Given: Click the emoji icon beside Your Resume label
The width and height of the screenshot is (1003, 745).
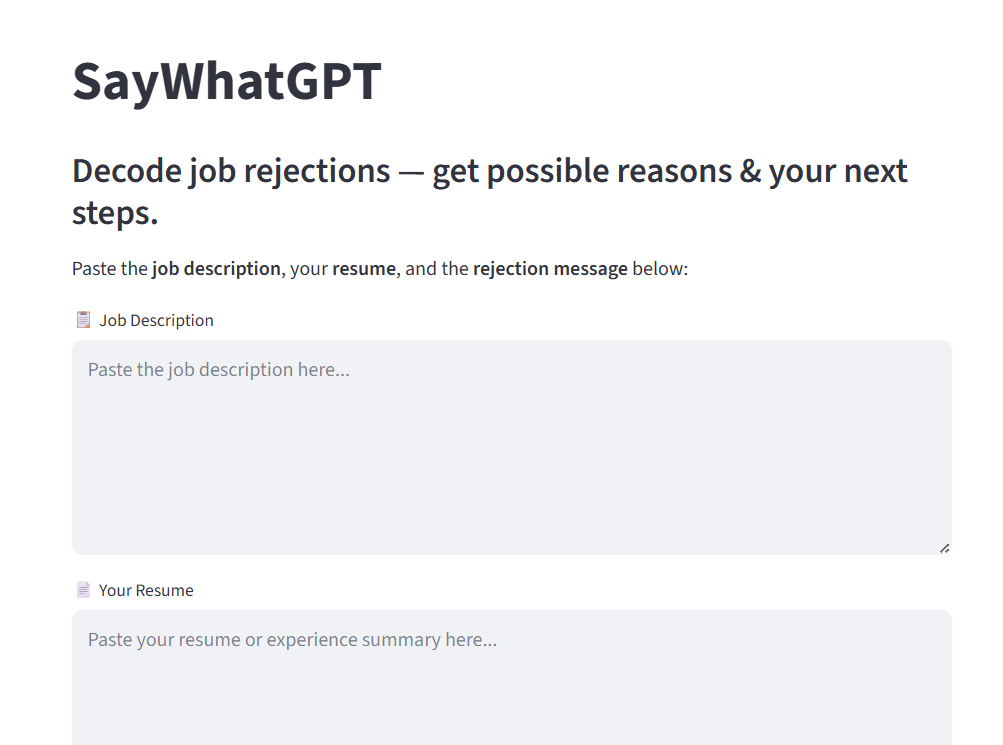Looking at the screenshot, I should (84, 589).
